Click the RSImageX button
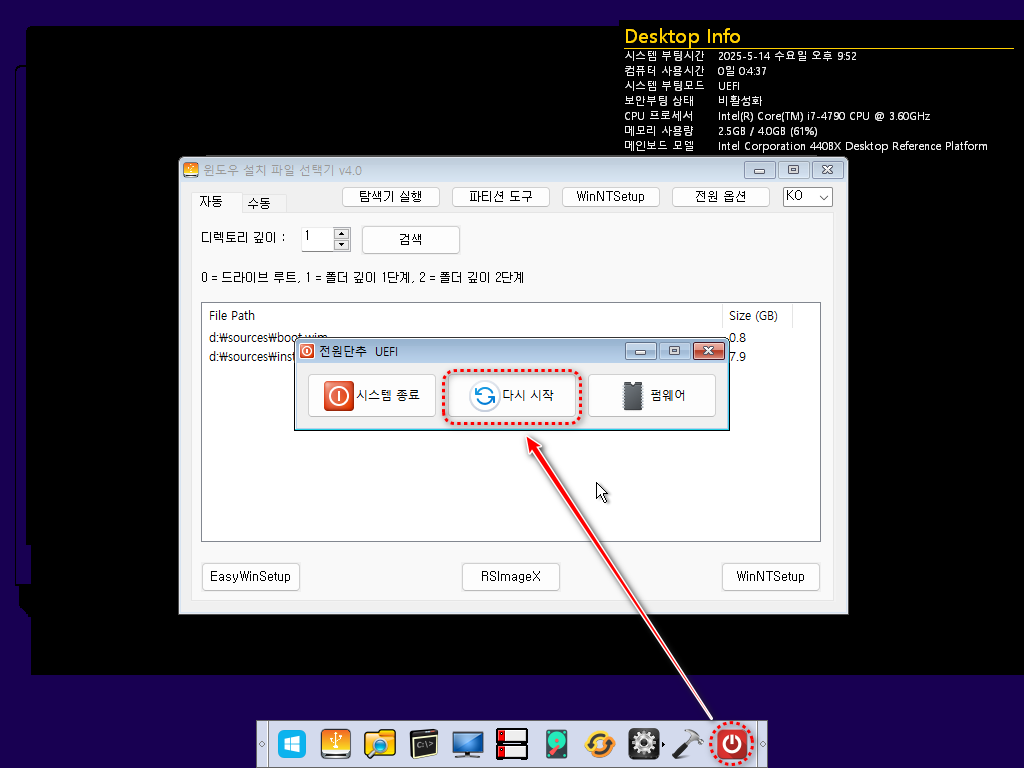The width and height of the screenshot is (1024, 768). (511, 577)
